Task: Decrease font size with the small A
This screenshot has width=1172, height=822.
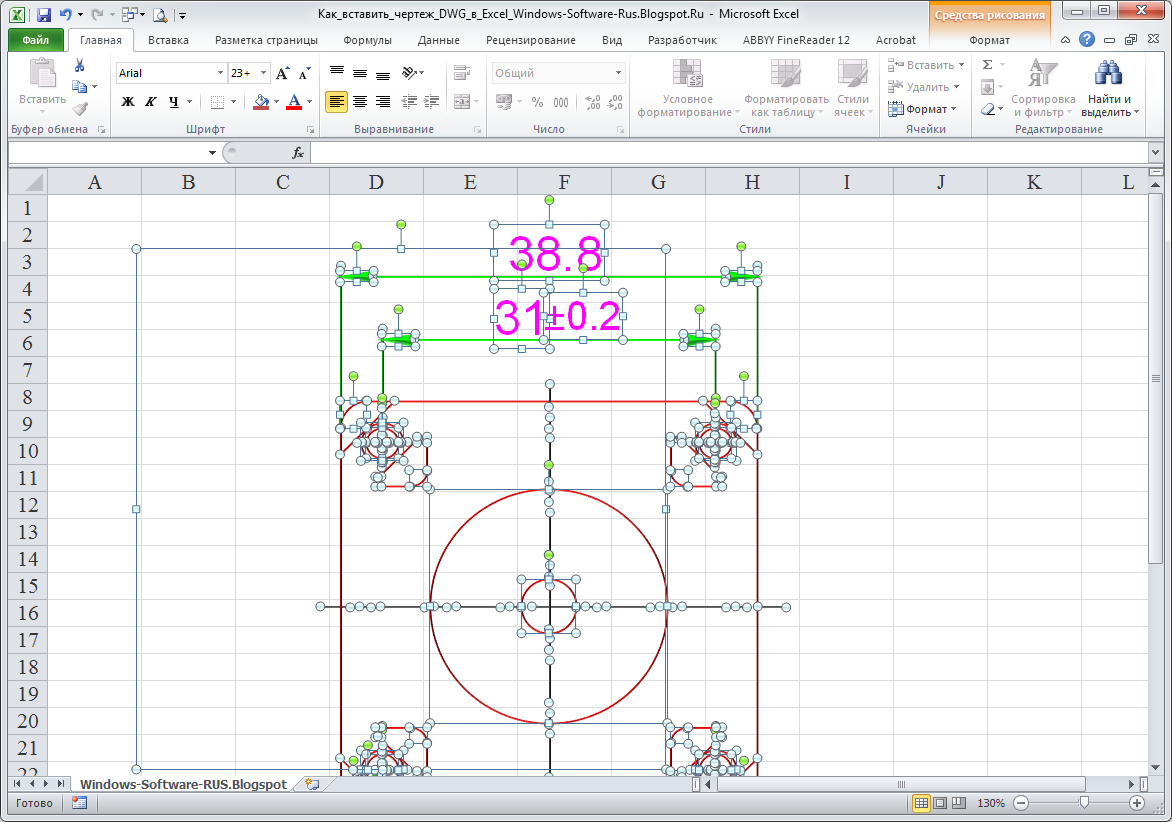Action: (304, 72)
